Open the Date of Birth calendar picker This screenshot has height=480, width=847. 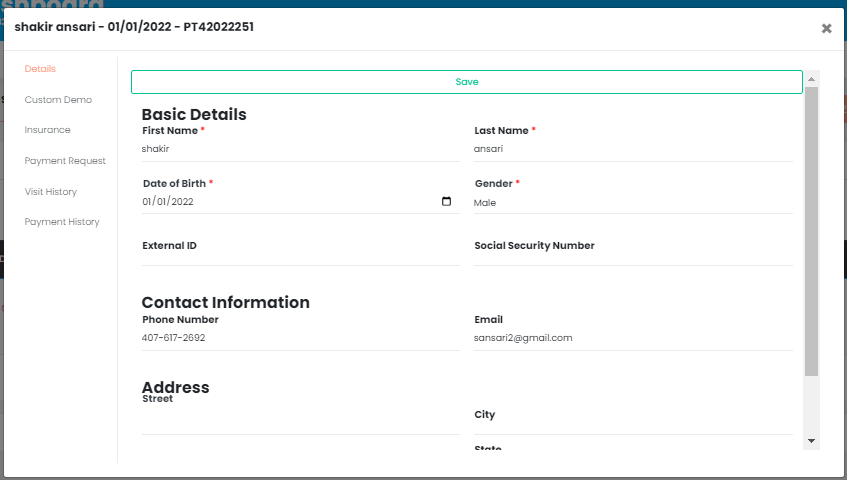click(x=446, y=201)
